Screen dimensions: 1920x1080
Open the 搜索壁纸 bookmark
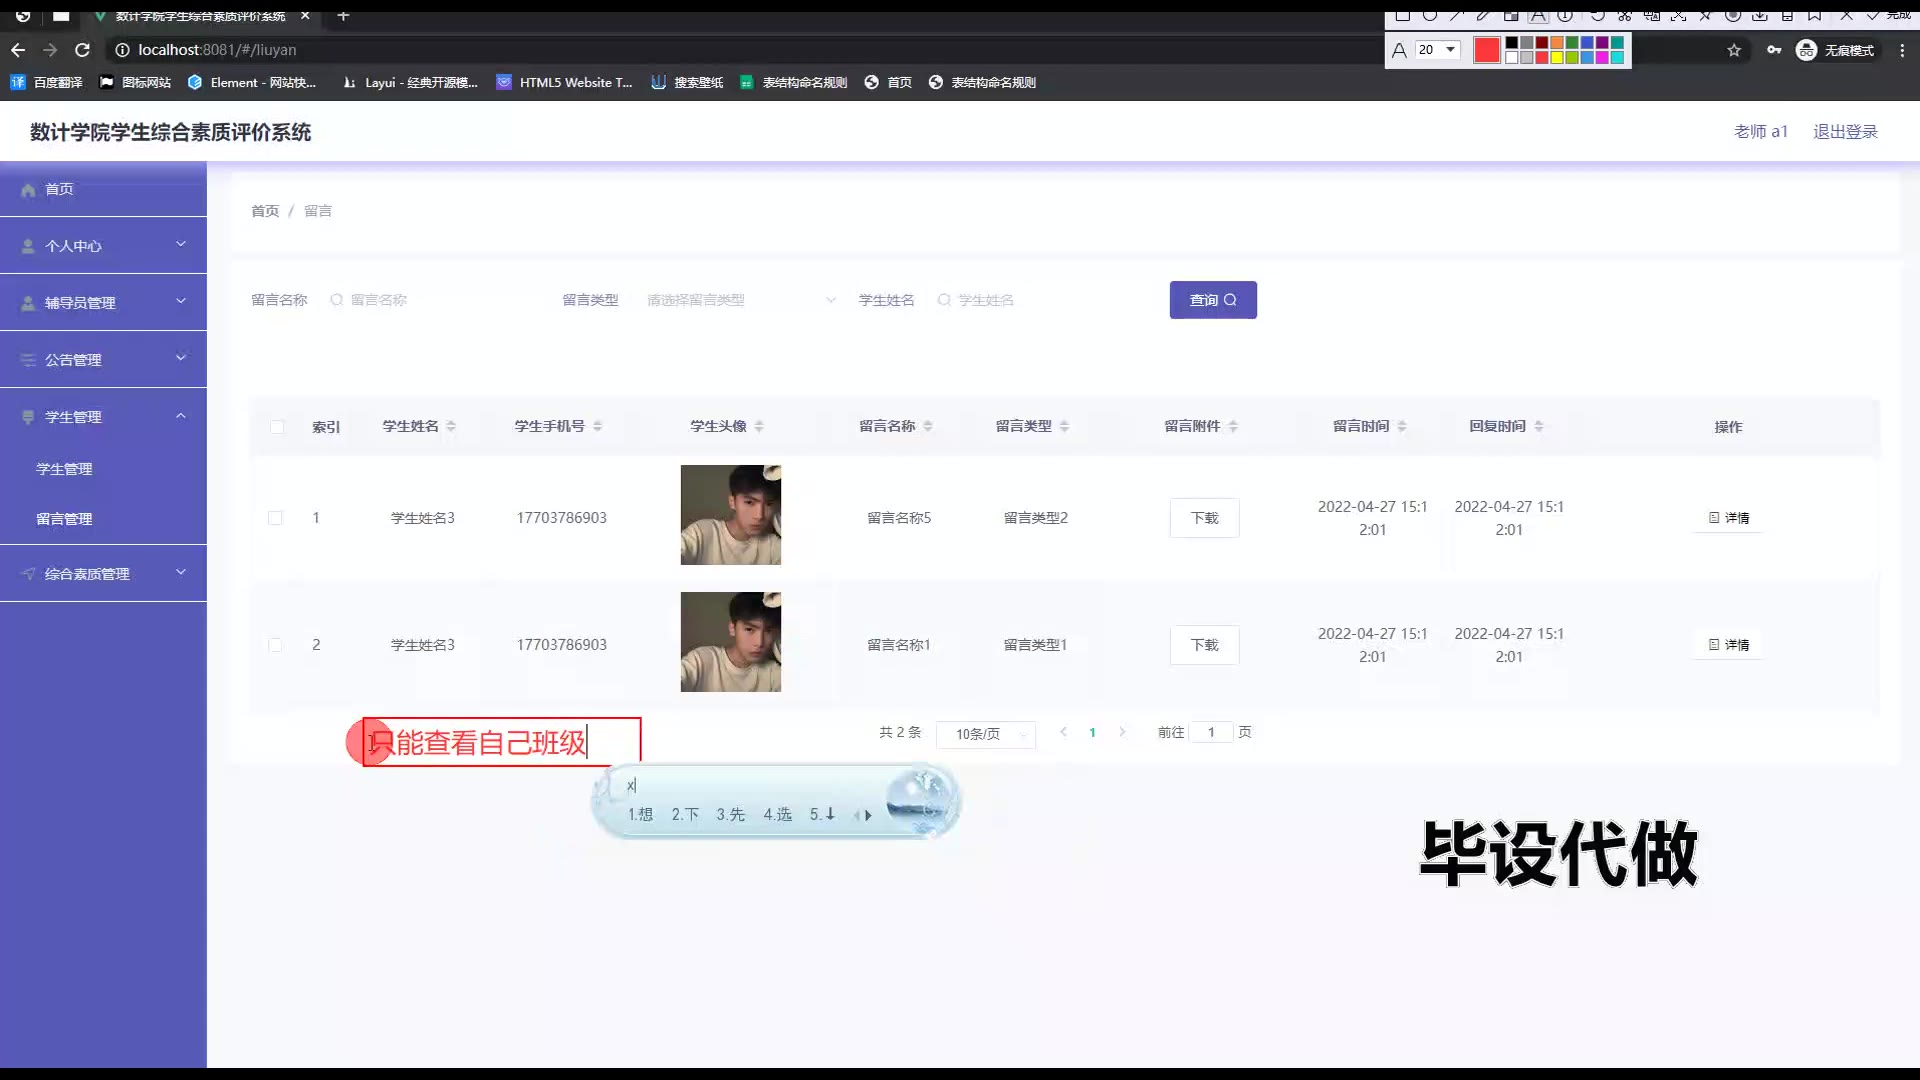(x=687, y=82)
